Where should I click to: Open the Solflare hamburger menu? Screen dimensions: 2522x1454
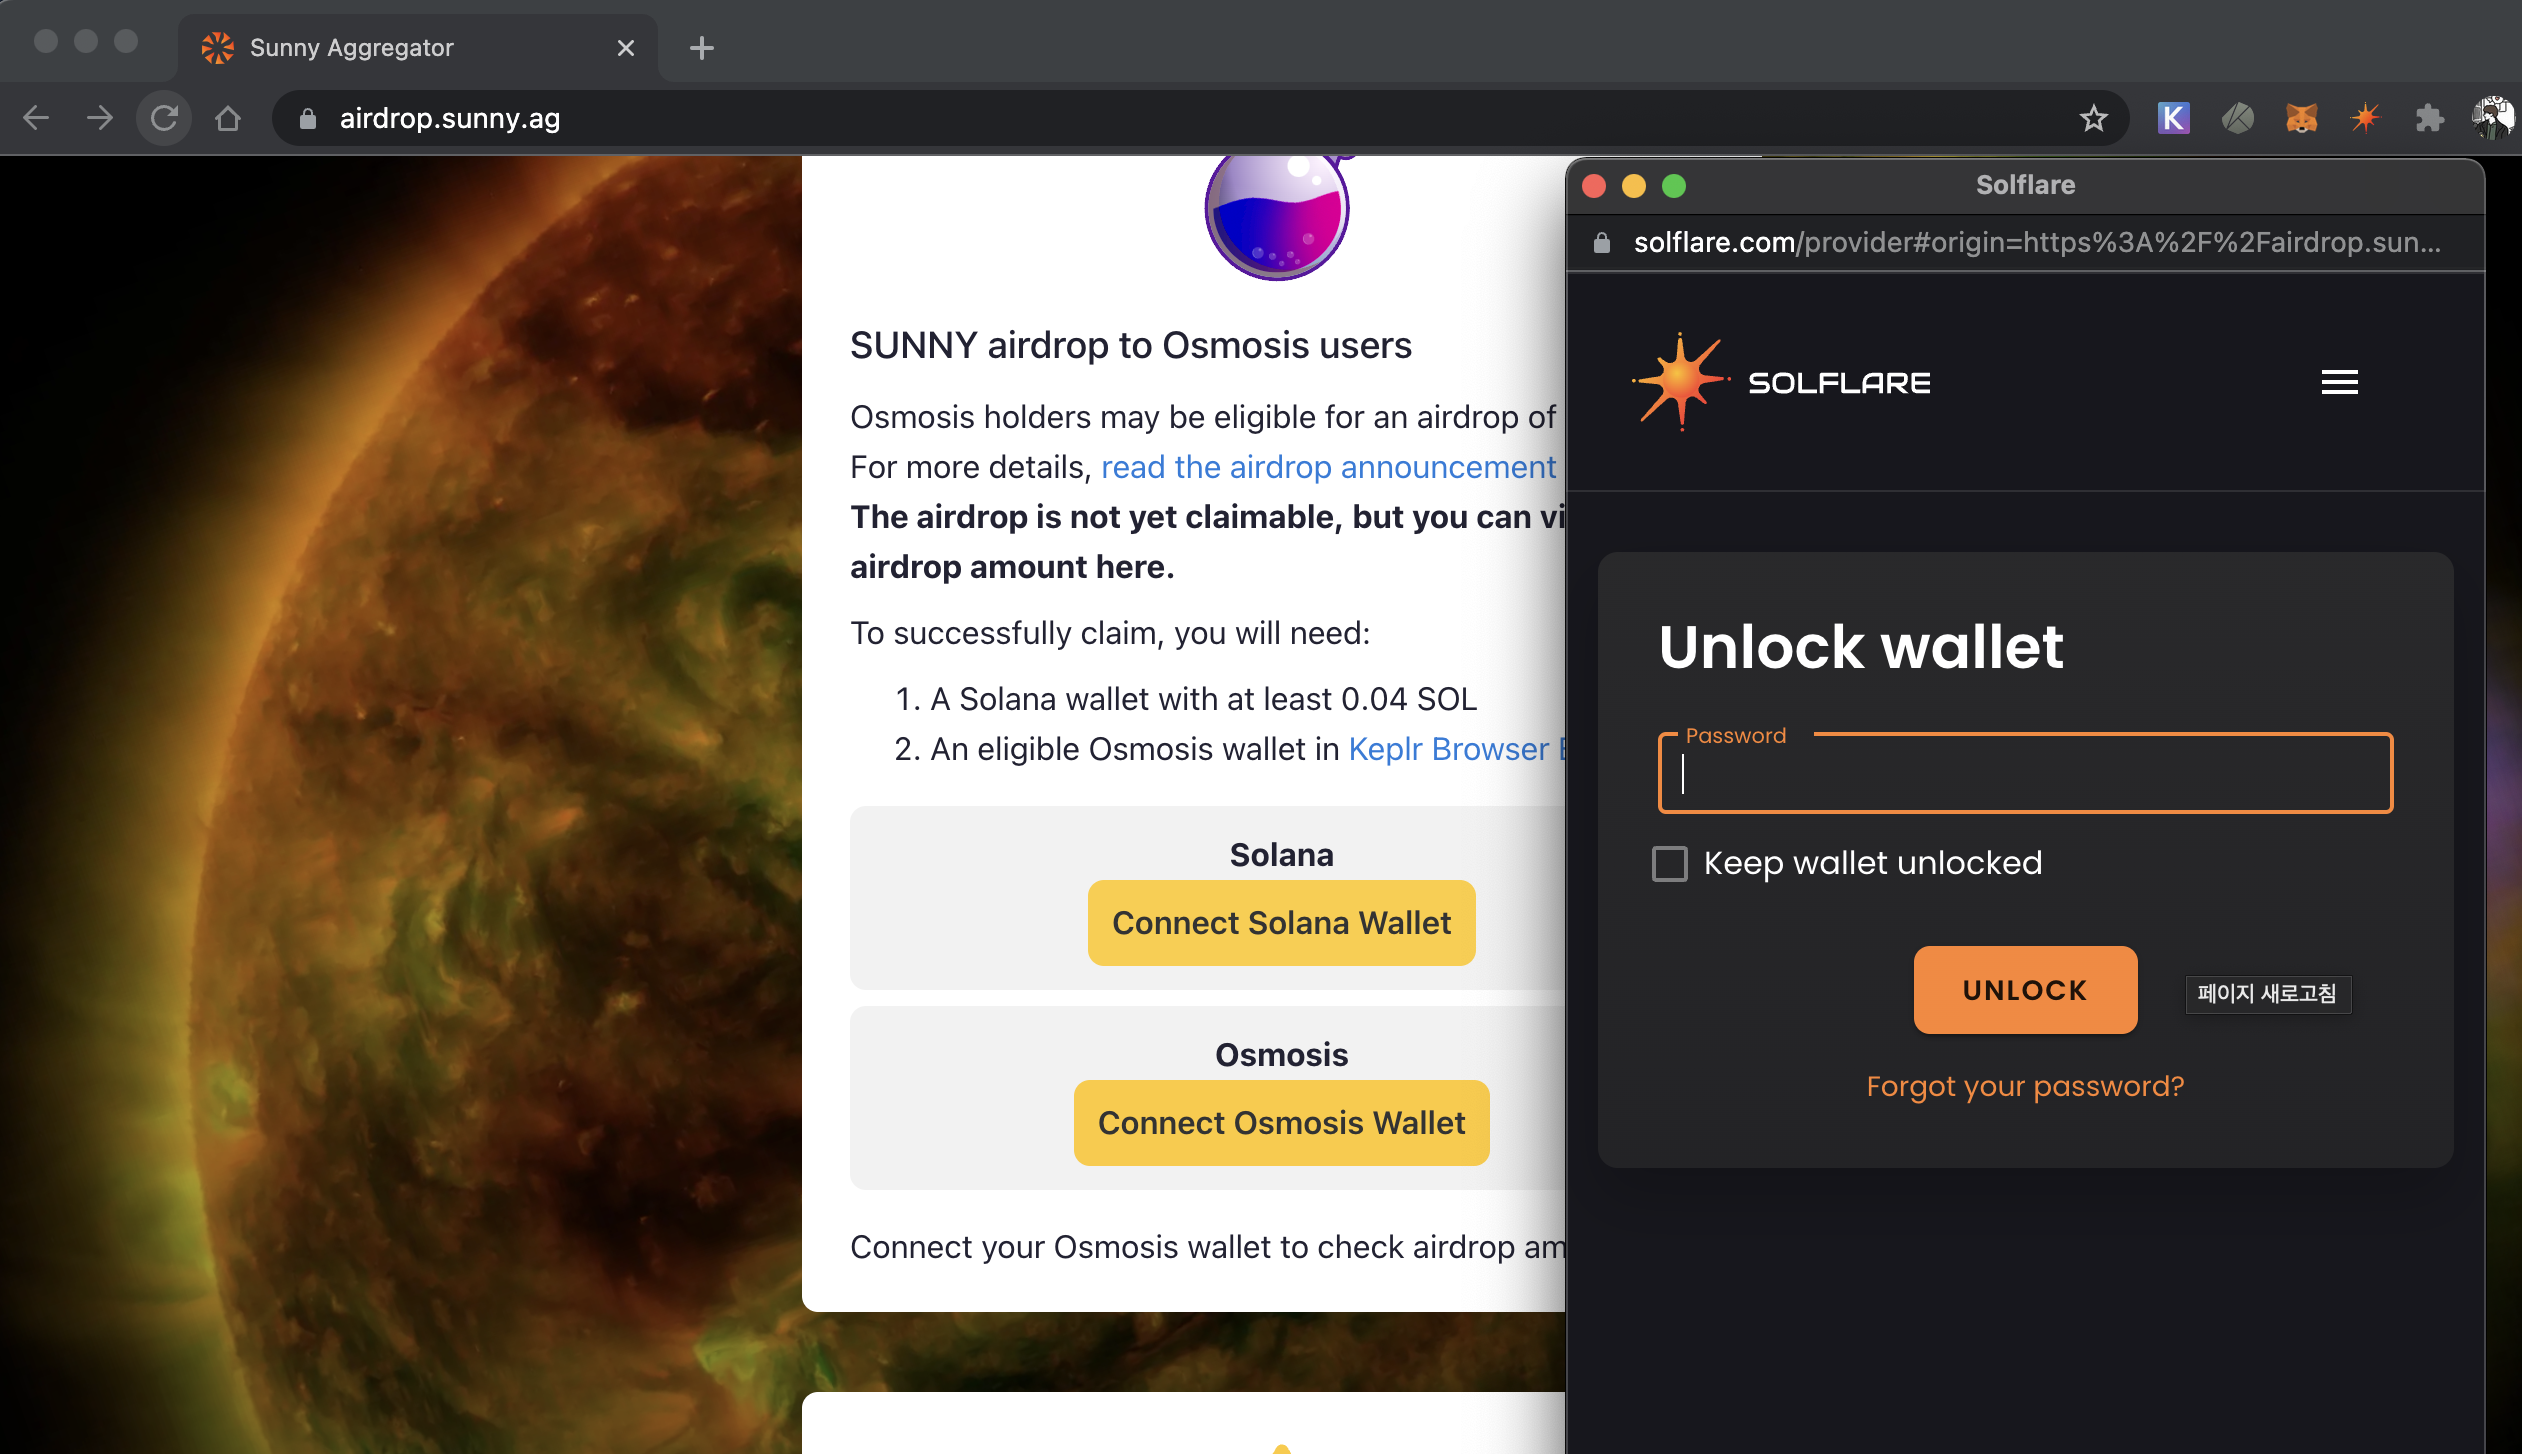click(2339, 382)
